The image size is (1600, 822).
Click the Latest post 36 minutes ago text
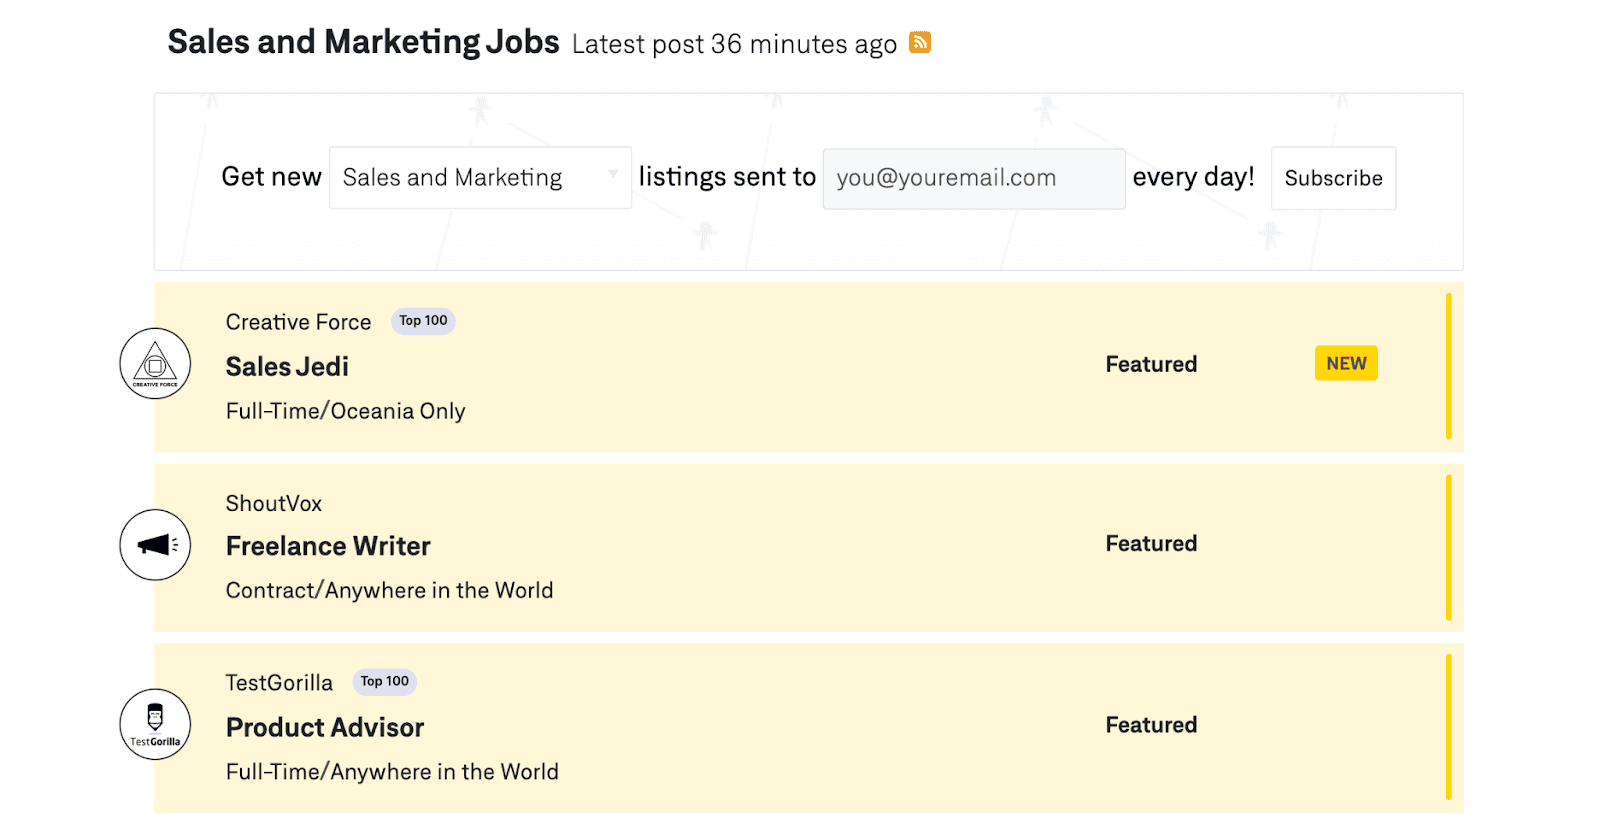click(734, 44)
